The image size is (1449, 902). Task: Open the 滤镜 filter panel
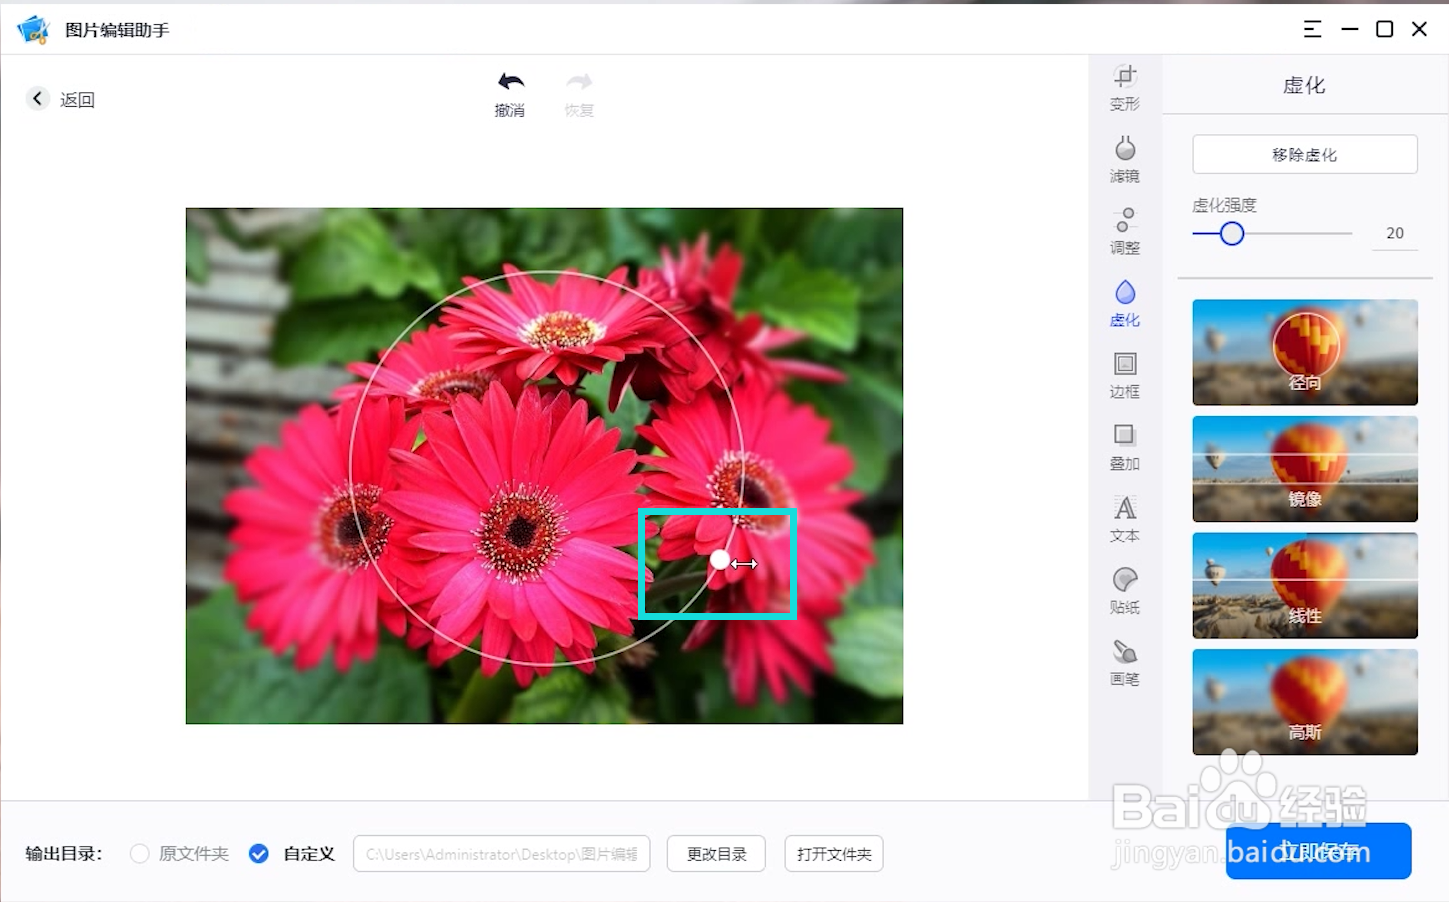tap(1124, 158)
